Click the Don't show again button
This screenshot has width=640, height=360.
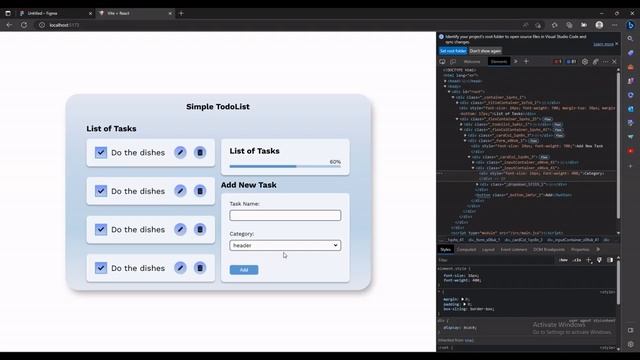485,51
